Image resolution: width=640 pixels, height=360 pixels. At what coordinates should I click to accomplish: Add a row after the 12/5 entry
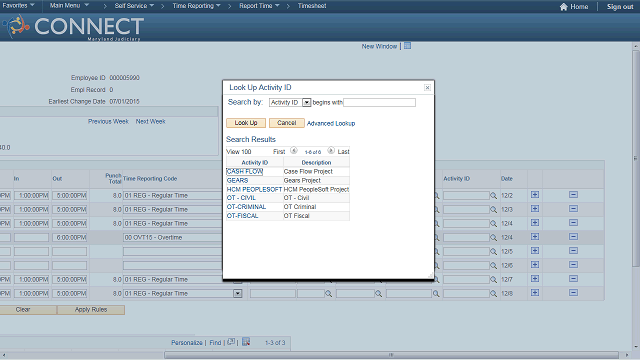pyautogui.click(x=535, y=251)
